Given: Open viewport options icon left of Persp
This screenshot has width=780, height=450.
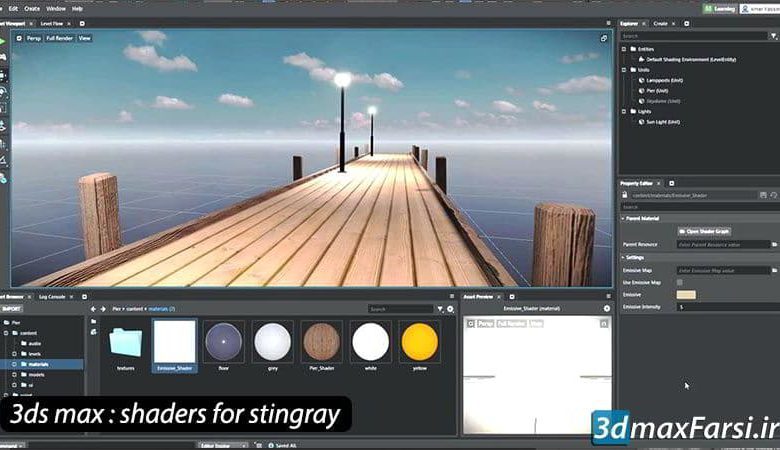Looking at the screenshot, I should 19,38.
